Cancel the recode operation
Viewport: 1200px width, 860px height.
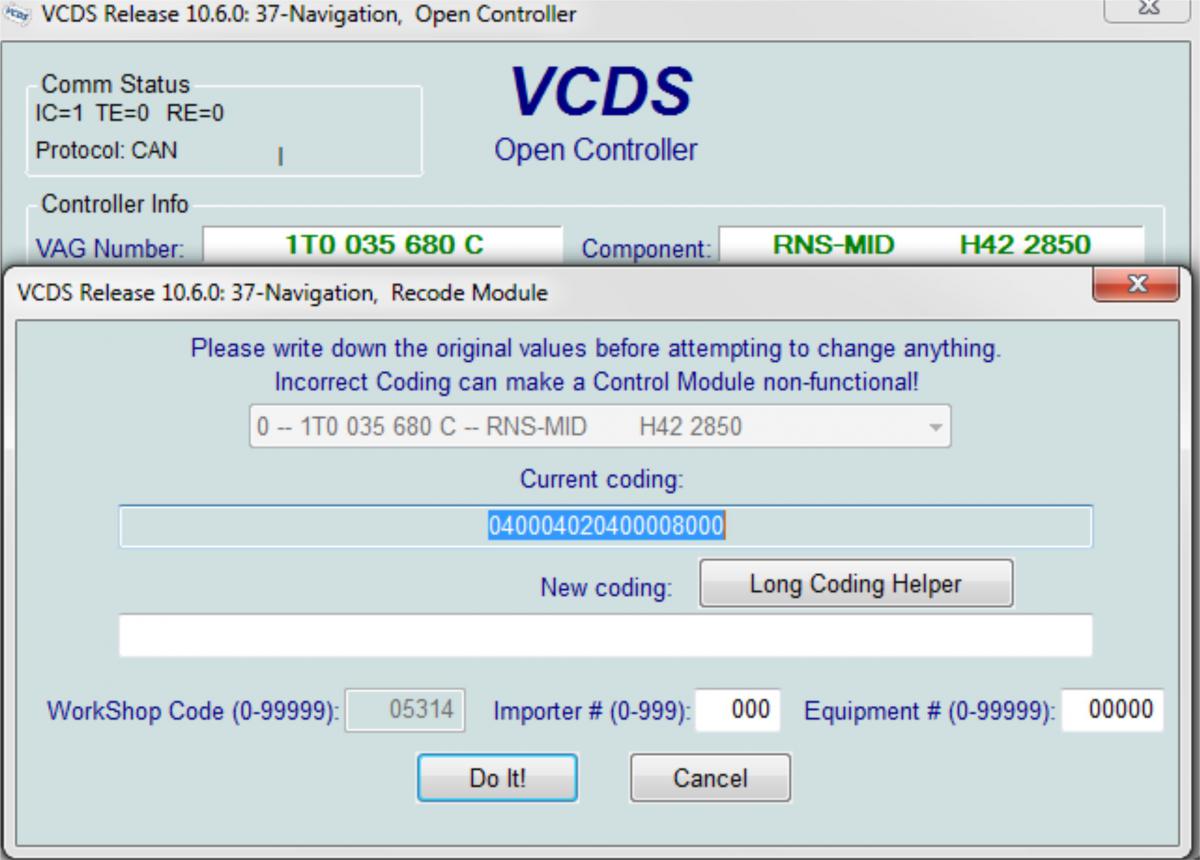pos(710,778)
